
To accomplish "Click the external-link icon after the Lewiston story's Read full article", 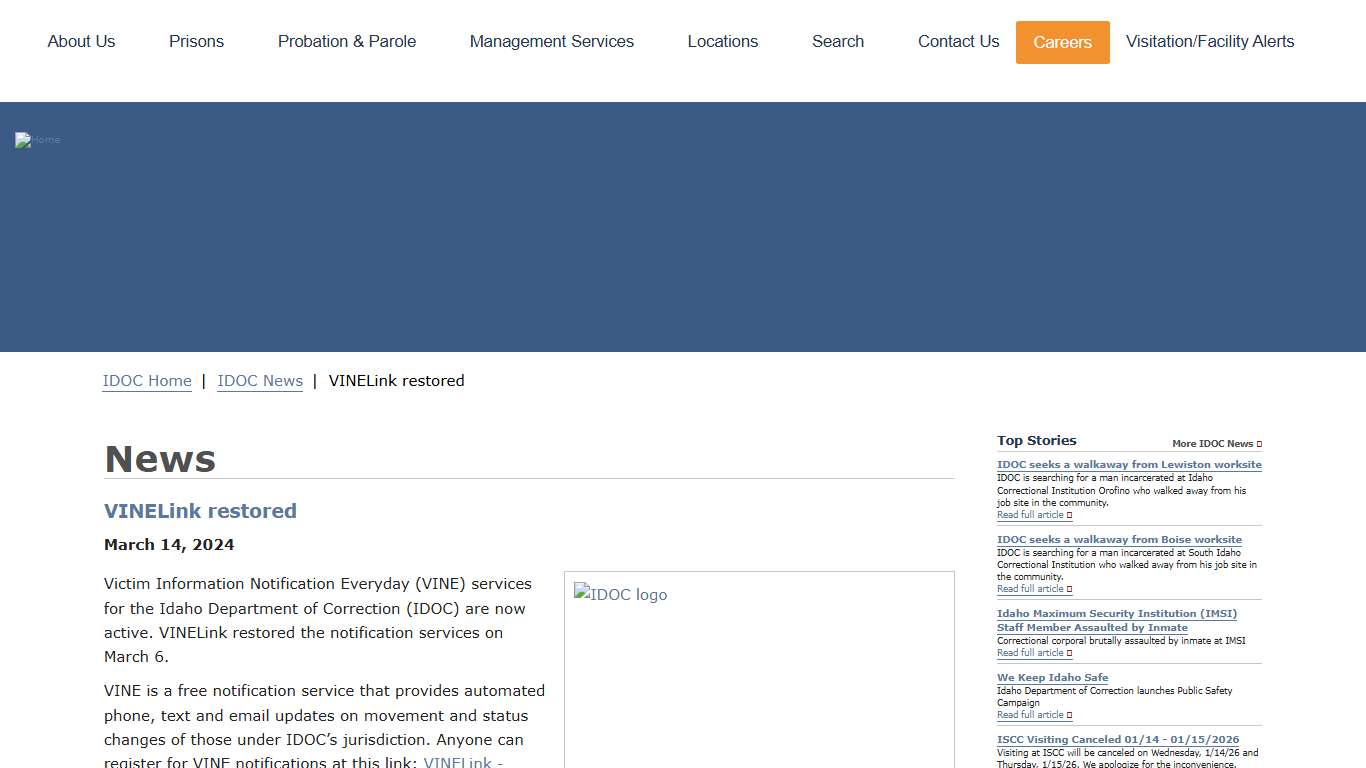I will point(1069,514).
